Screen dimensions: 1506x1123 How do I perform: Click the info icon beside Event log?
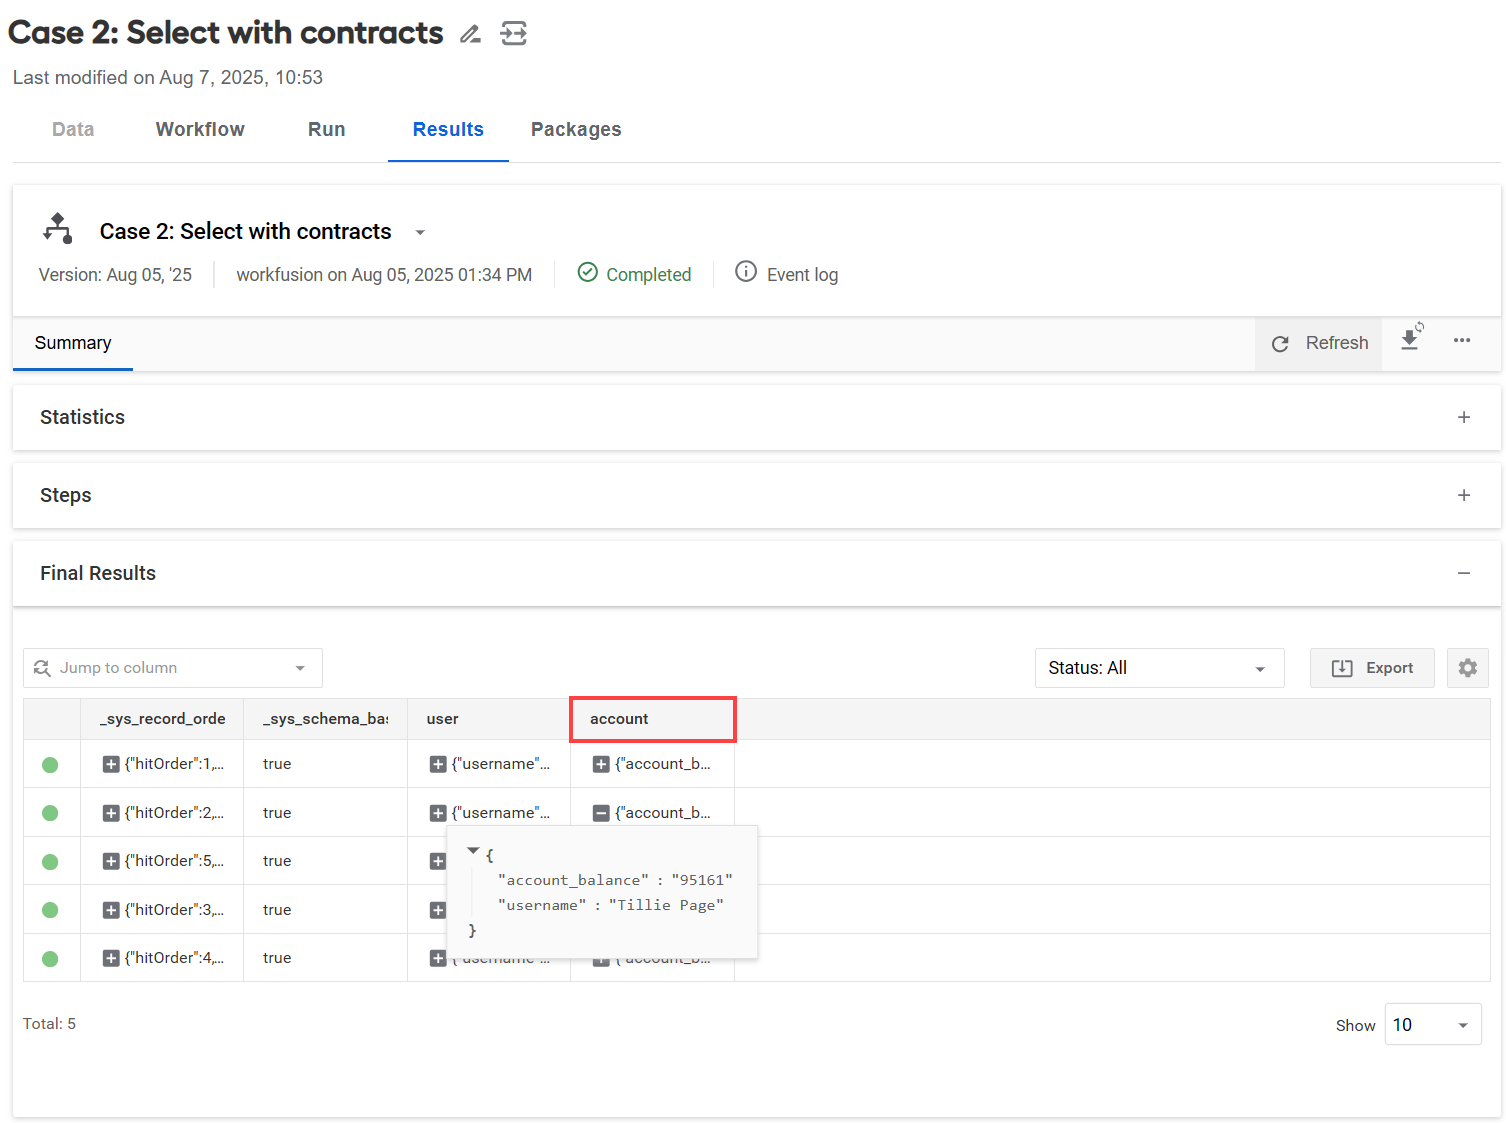click(746, 272)
